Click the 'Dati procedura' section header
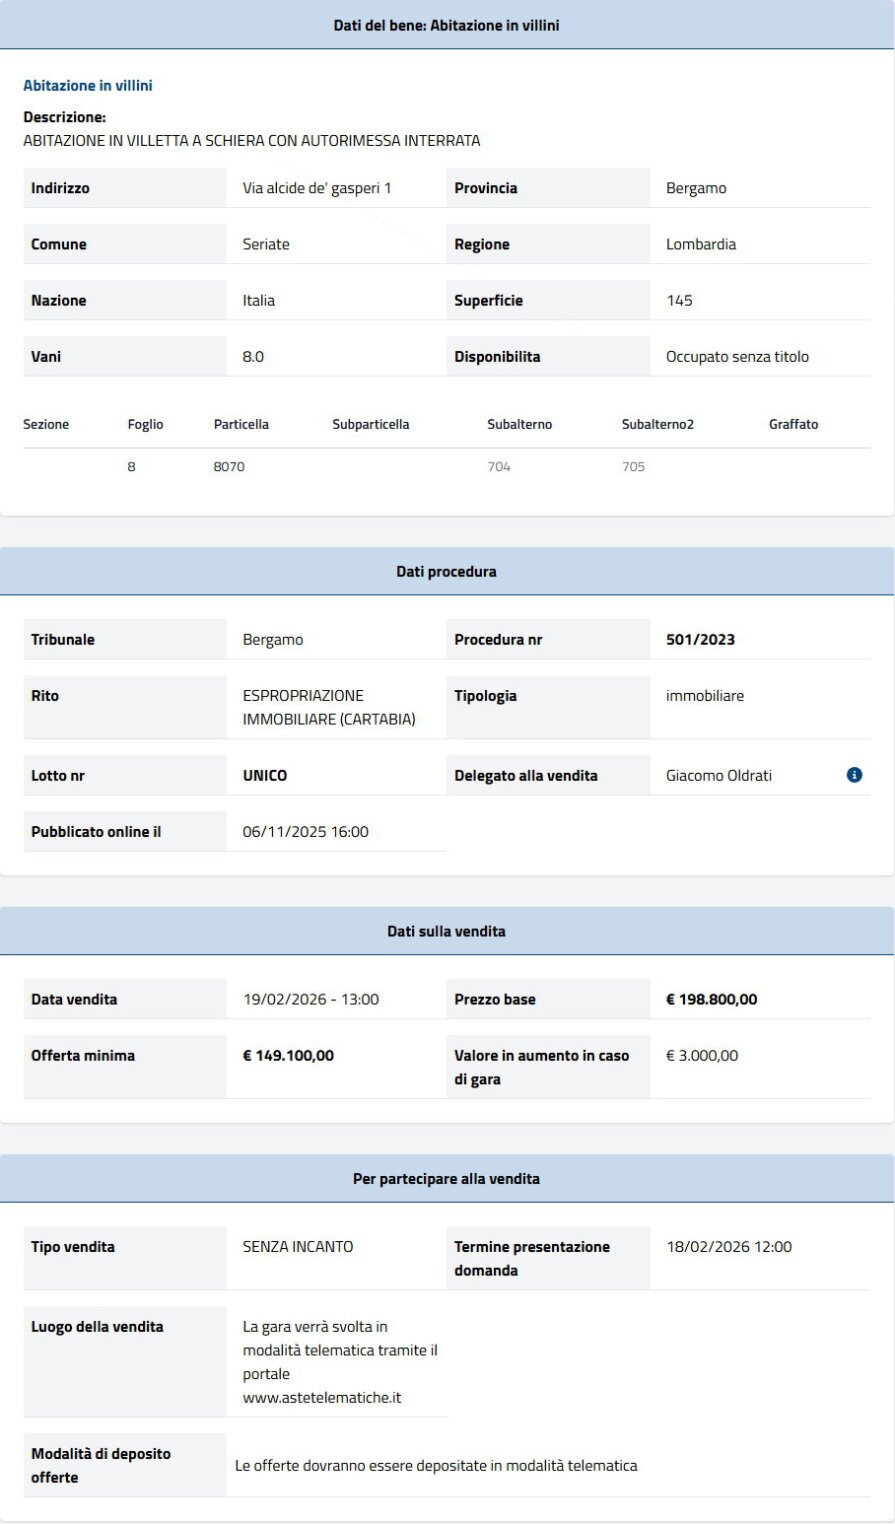Screen dimensions: 895x1524 [x=446, y=572]
